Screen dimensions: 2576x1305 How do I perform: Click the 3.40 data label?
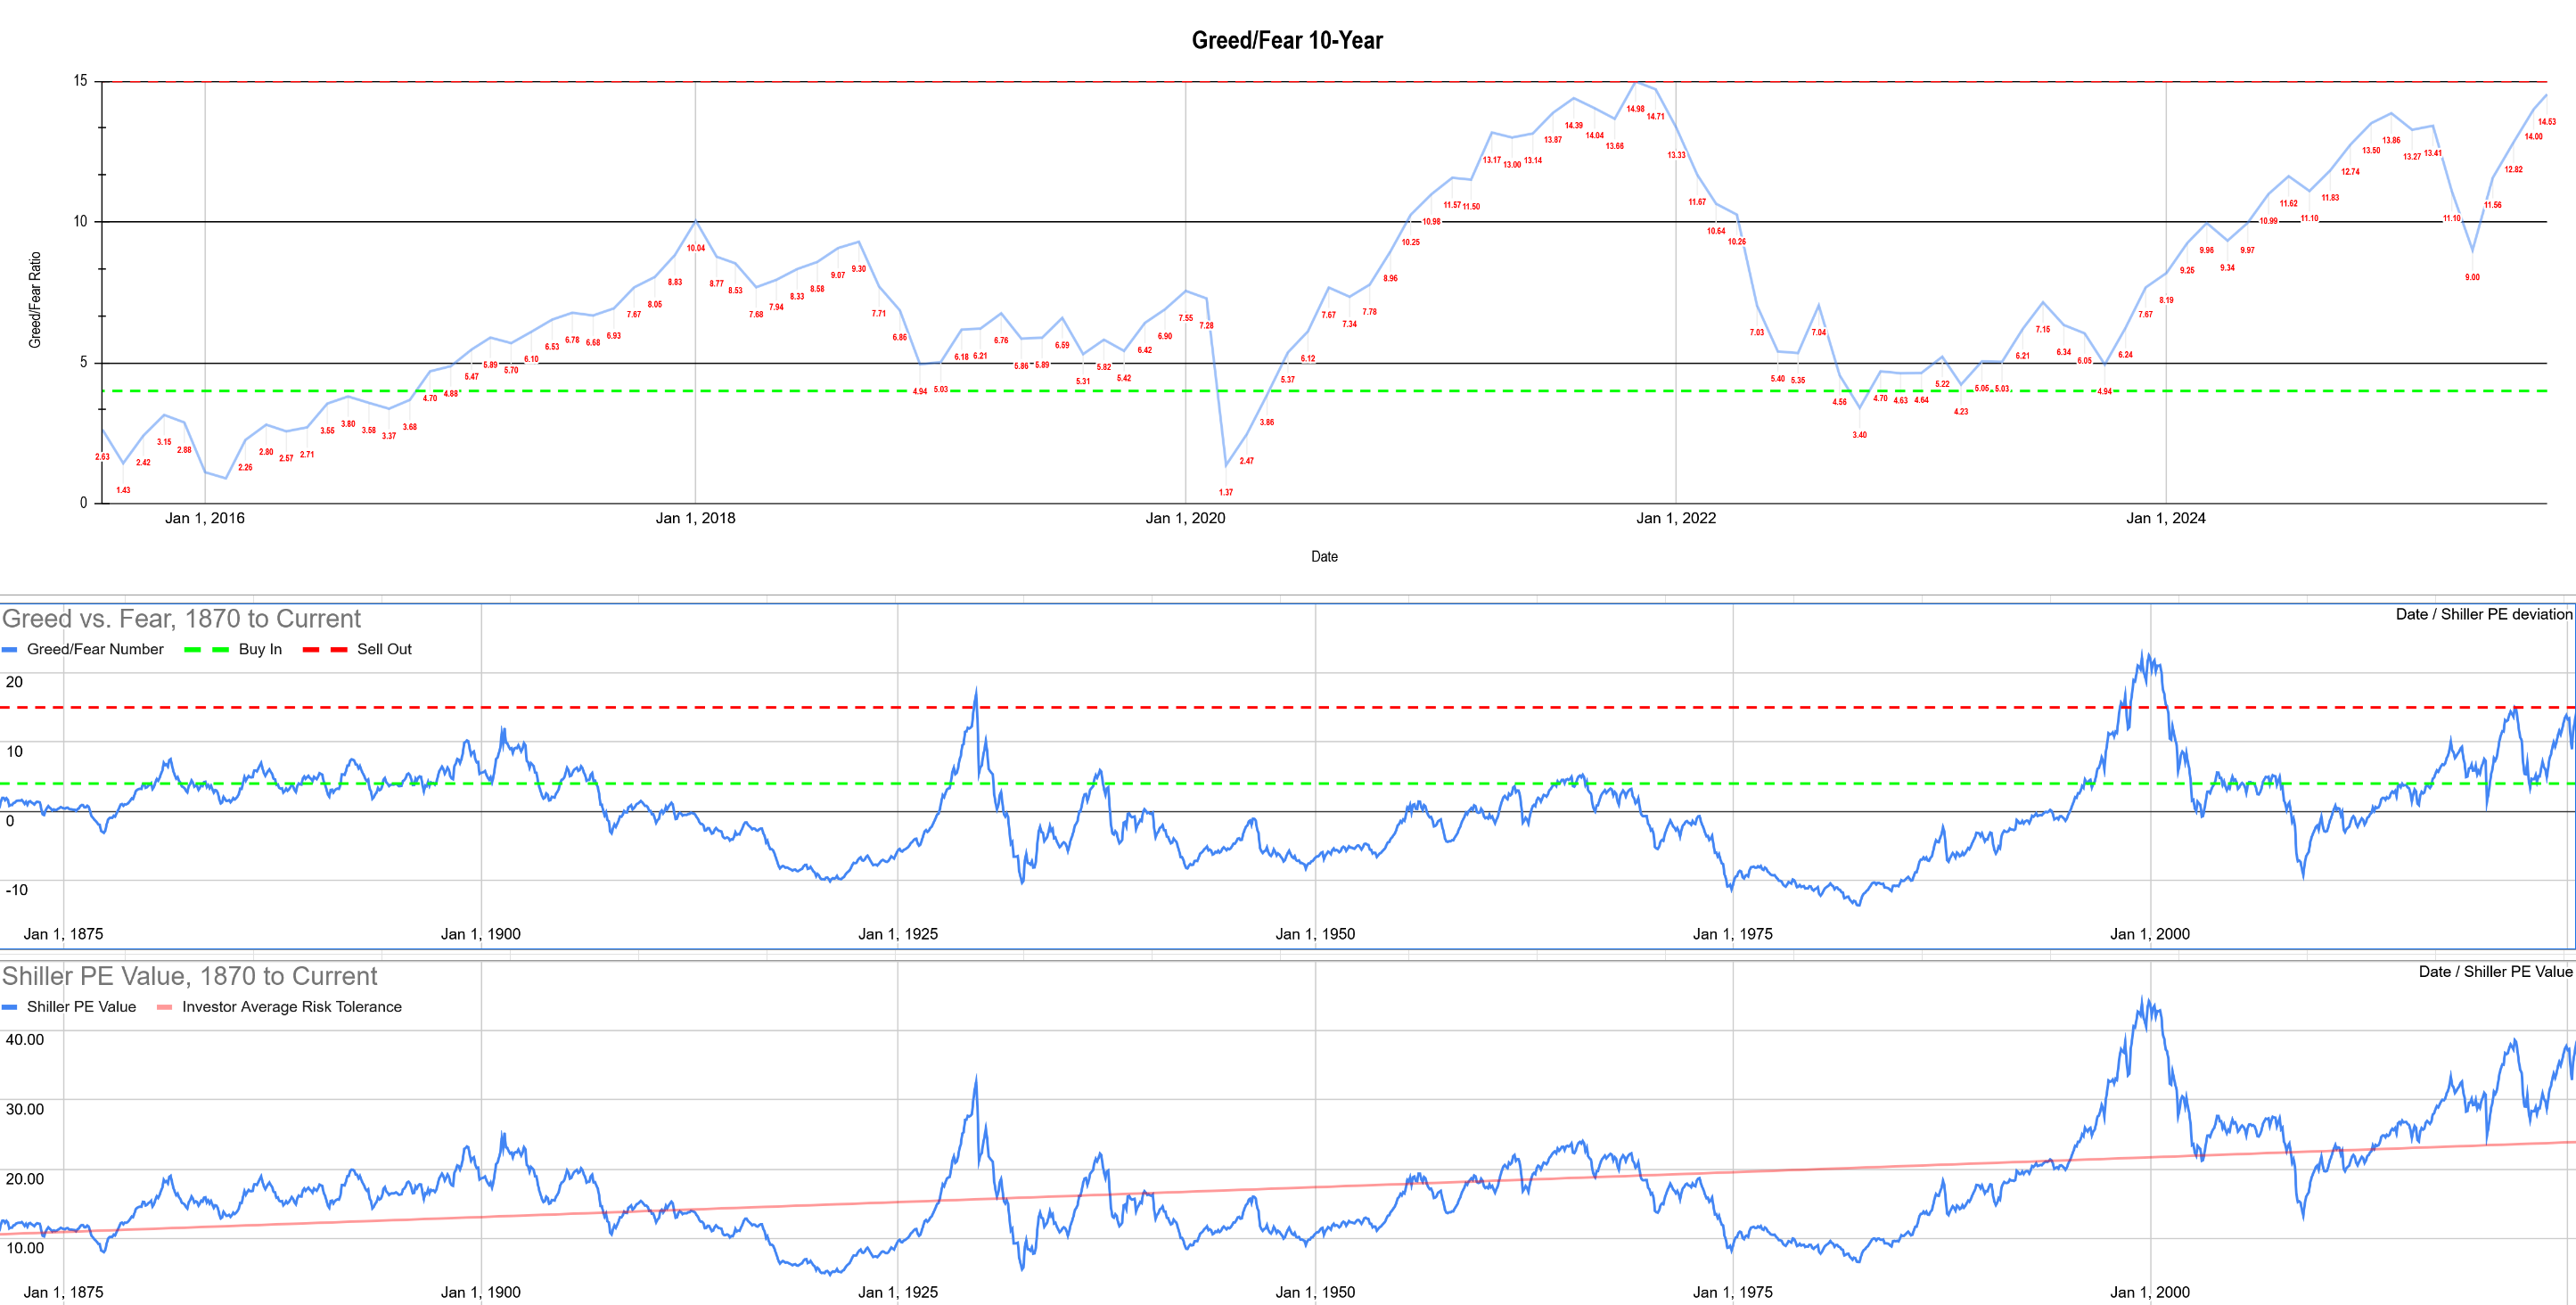pos(1859,435)
